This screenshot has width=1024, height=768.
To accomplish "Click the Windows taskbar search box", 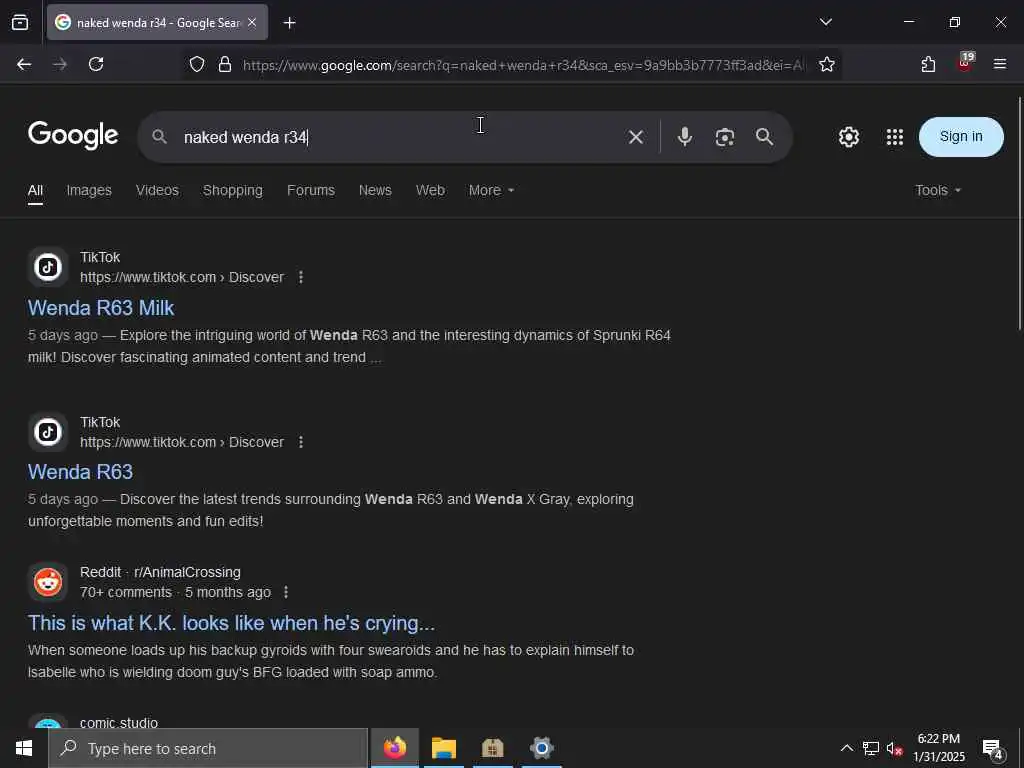I will tap(208, 748).
